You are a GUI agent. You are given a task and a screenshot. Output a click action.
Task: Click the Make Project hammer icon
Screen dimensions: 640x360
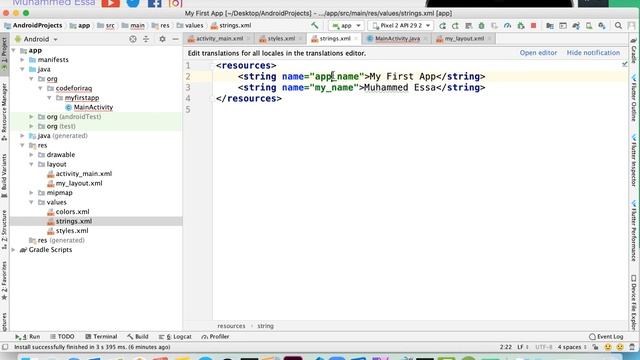coord(314,25)
